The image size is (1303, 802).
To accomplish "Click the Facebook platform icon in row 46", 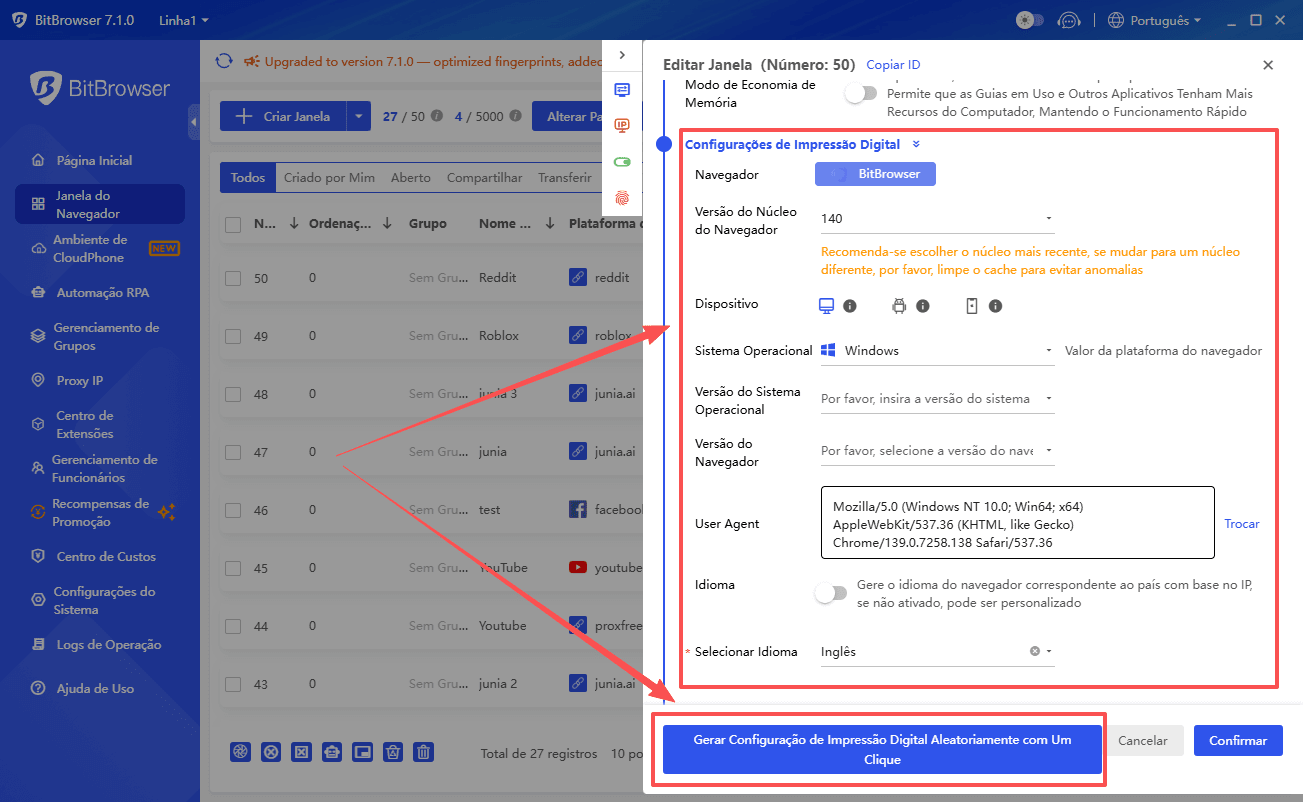I will tap(578, 509).
